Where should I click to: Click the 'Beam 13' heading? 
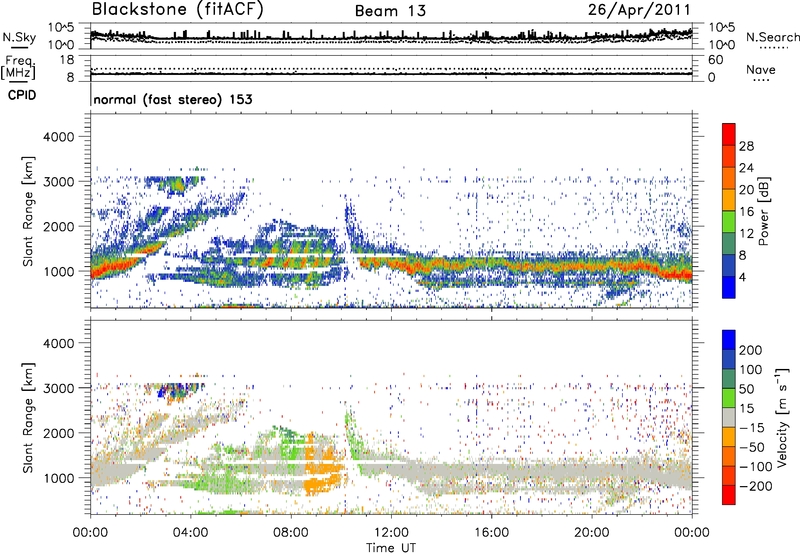(390, 11)
